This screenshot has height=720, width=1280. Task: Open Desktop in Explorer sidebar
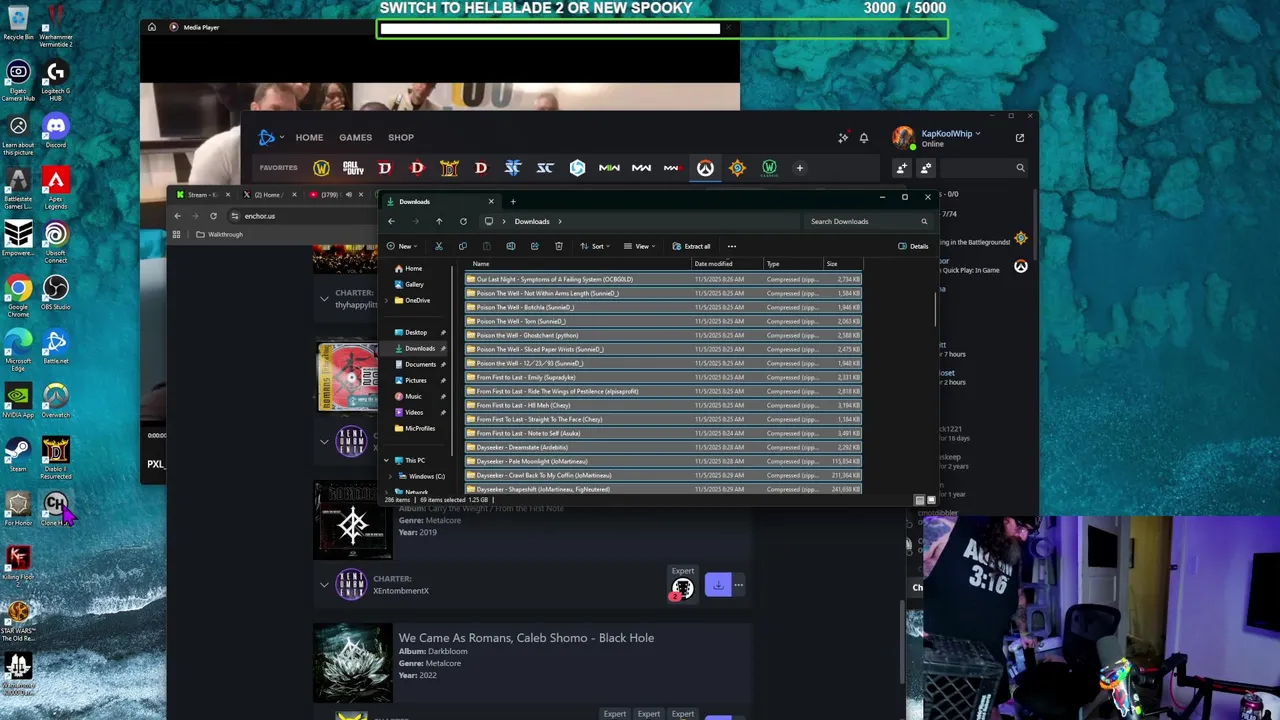(x=411, y=332)
